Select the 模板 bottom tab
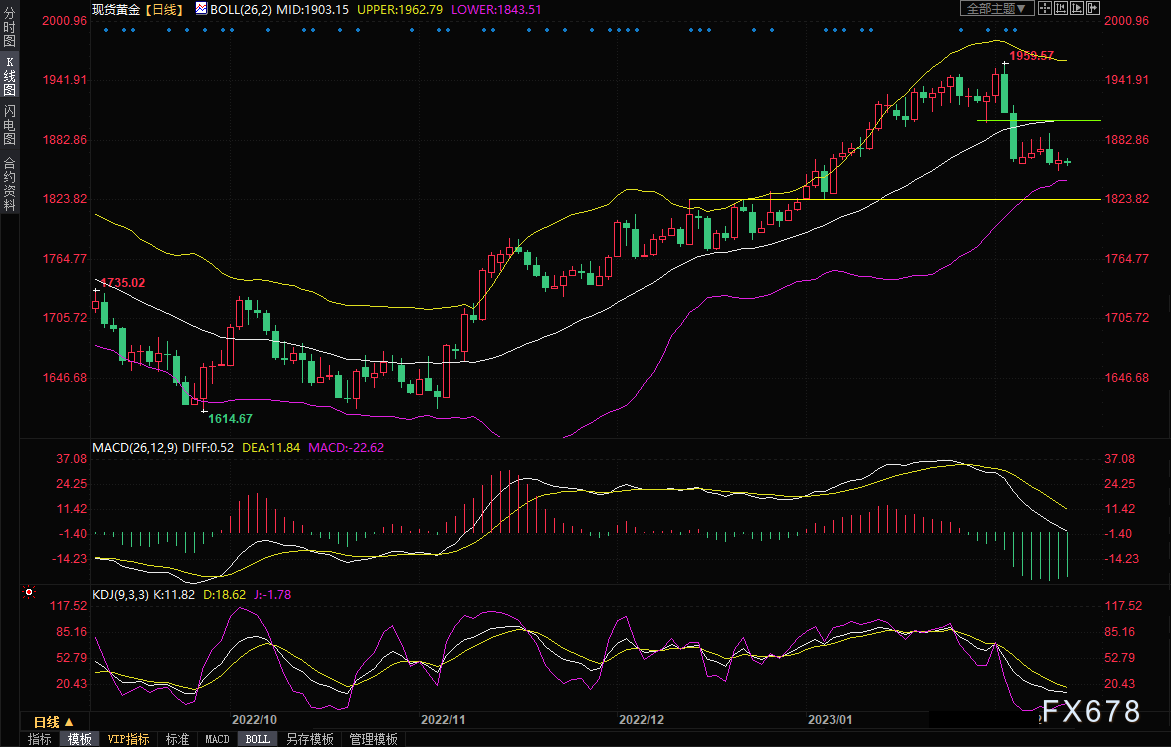The image size is (1171, 747). (x=79, y=739)
